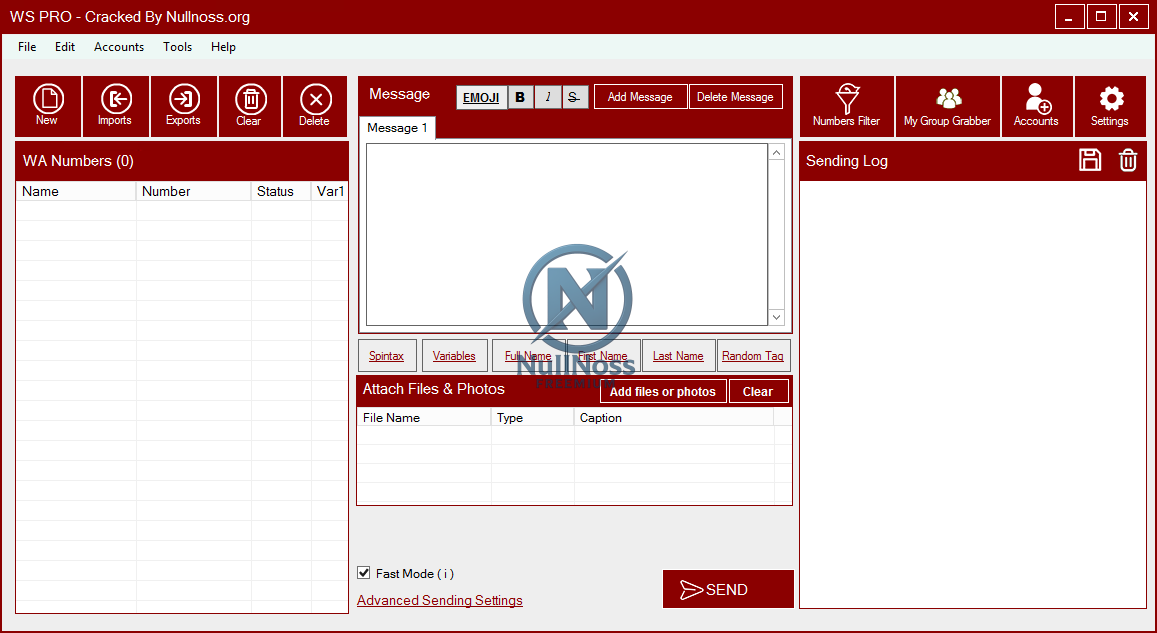Clear the WA Numbers list

(249, 105)
